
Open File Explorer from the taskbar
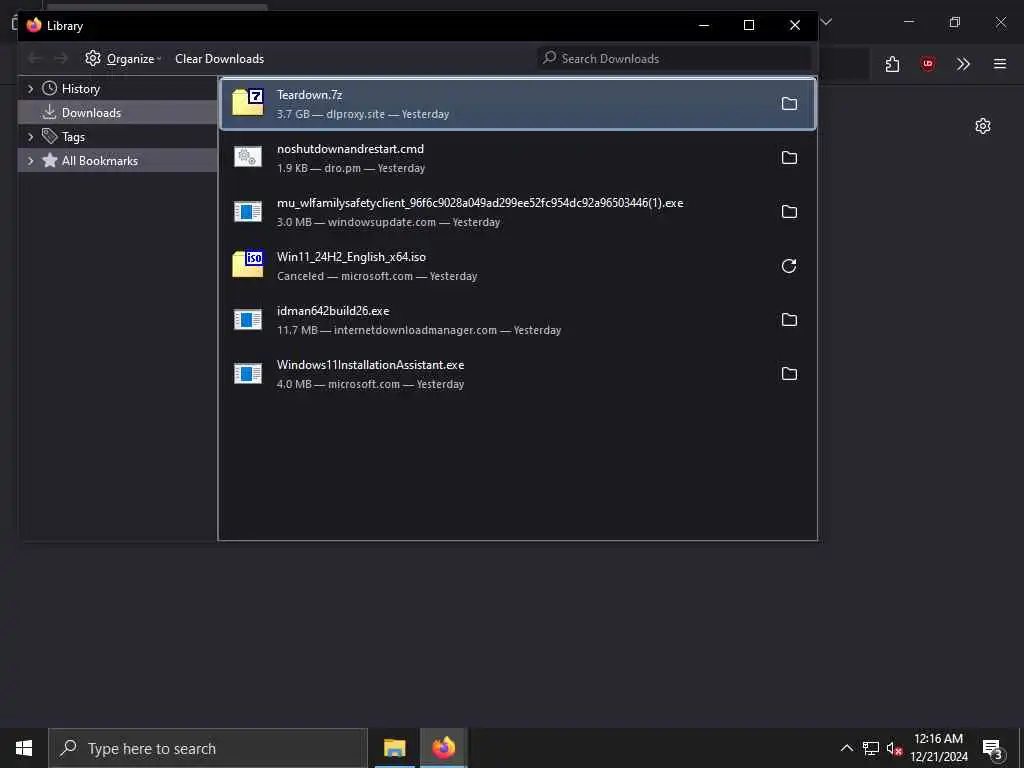(x=394, y=748)
